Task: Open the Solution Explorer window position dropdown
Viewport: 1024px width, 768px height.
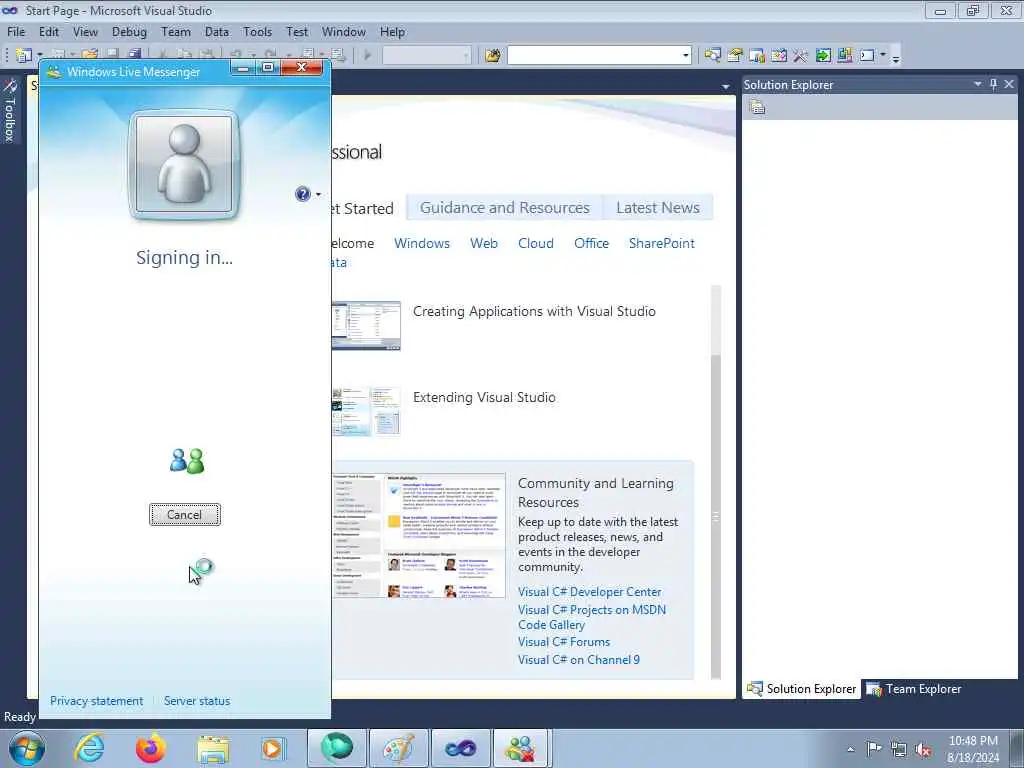Action: [x=978, y=84]
